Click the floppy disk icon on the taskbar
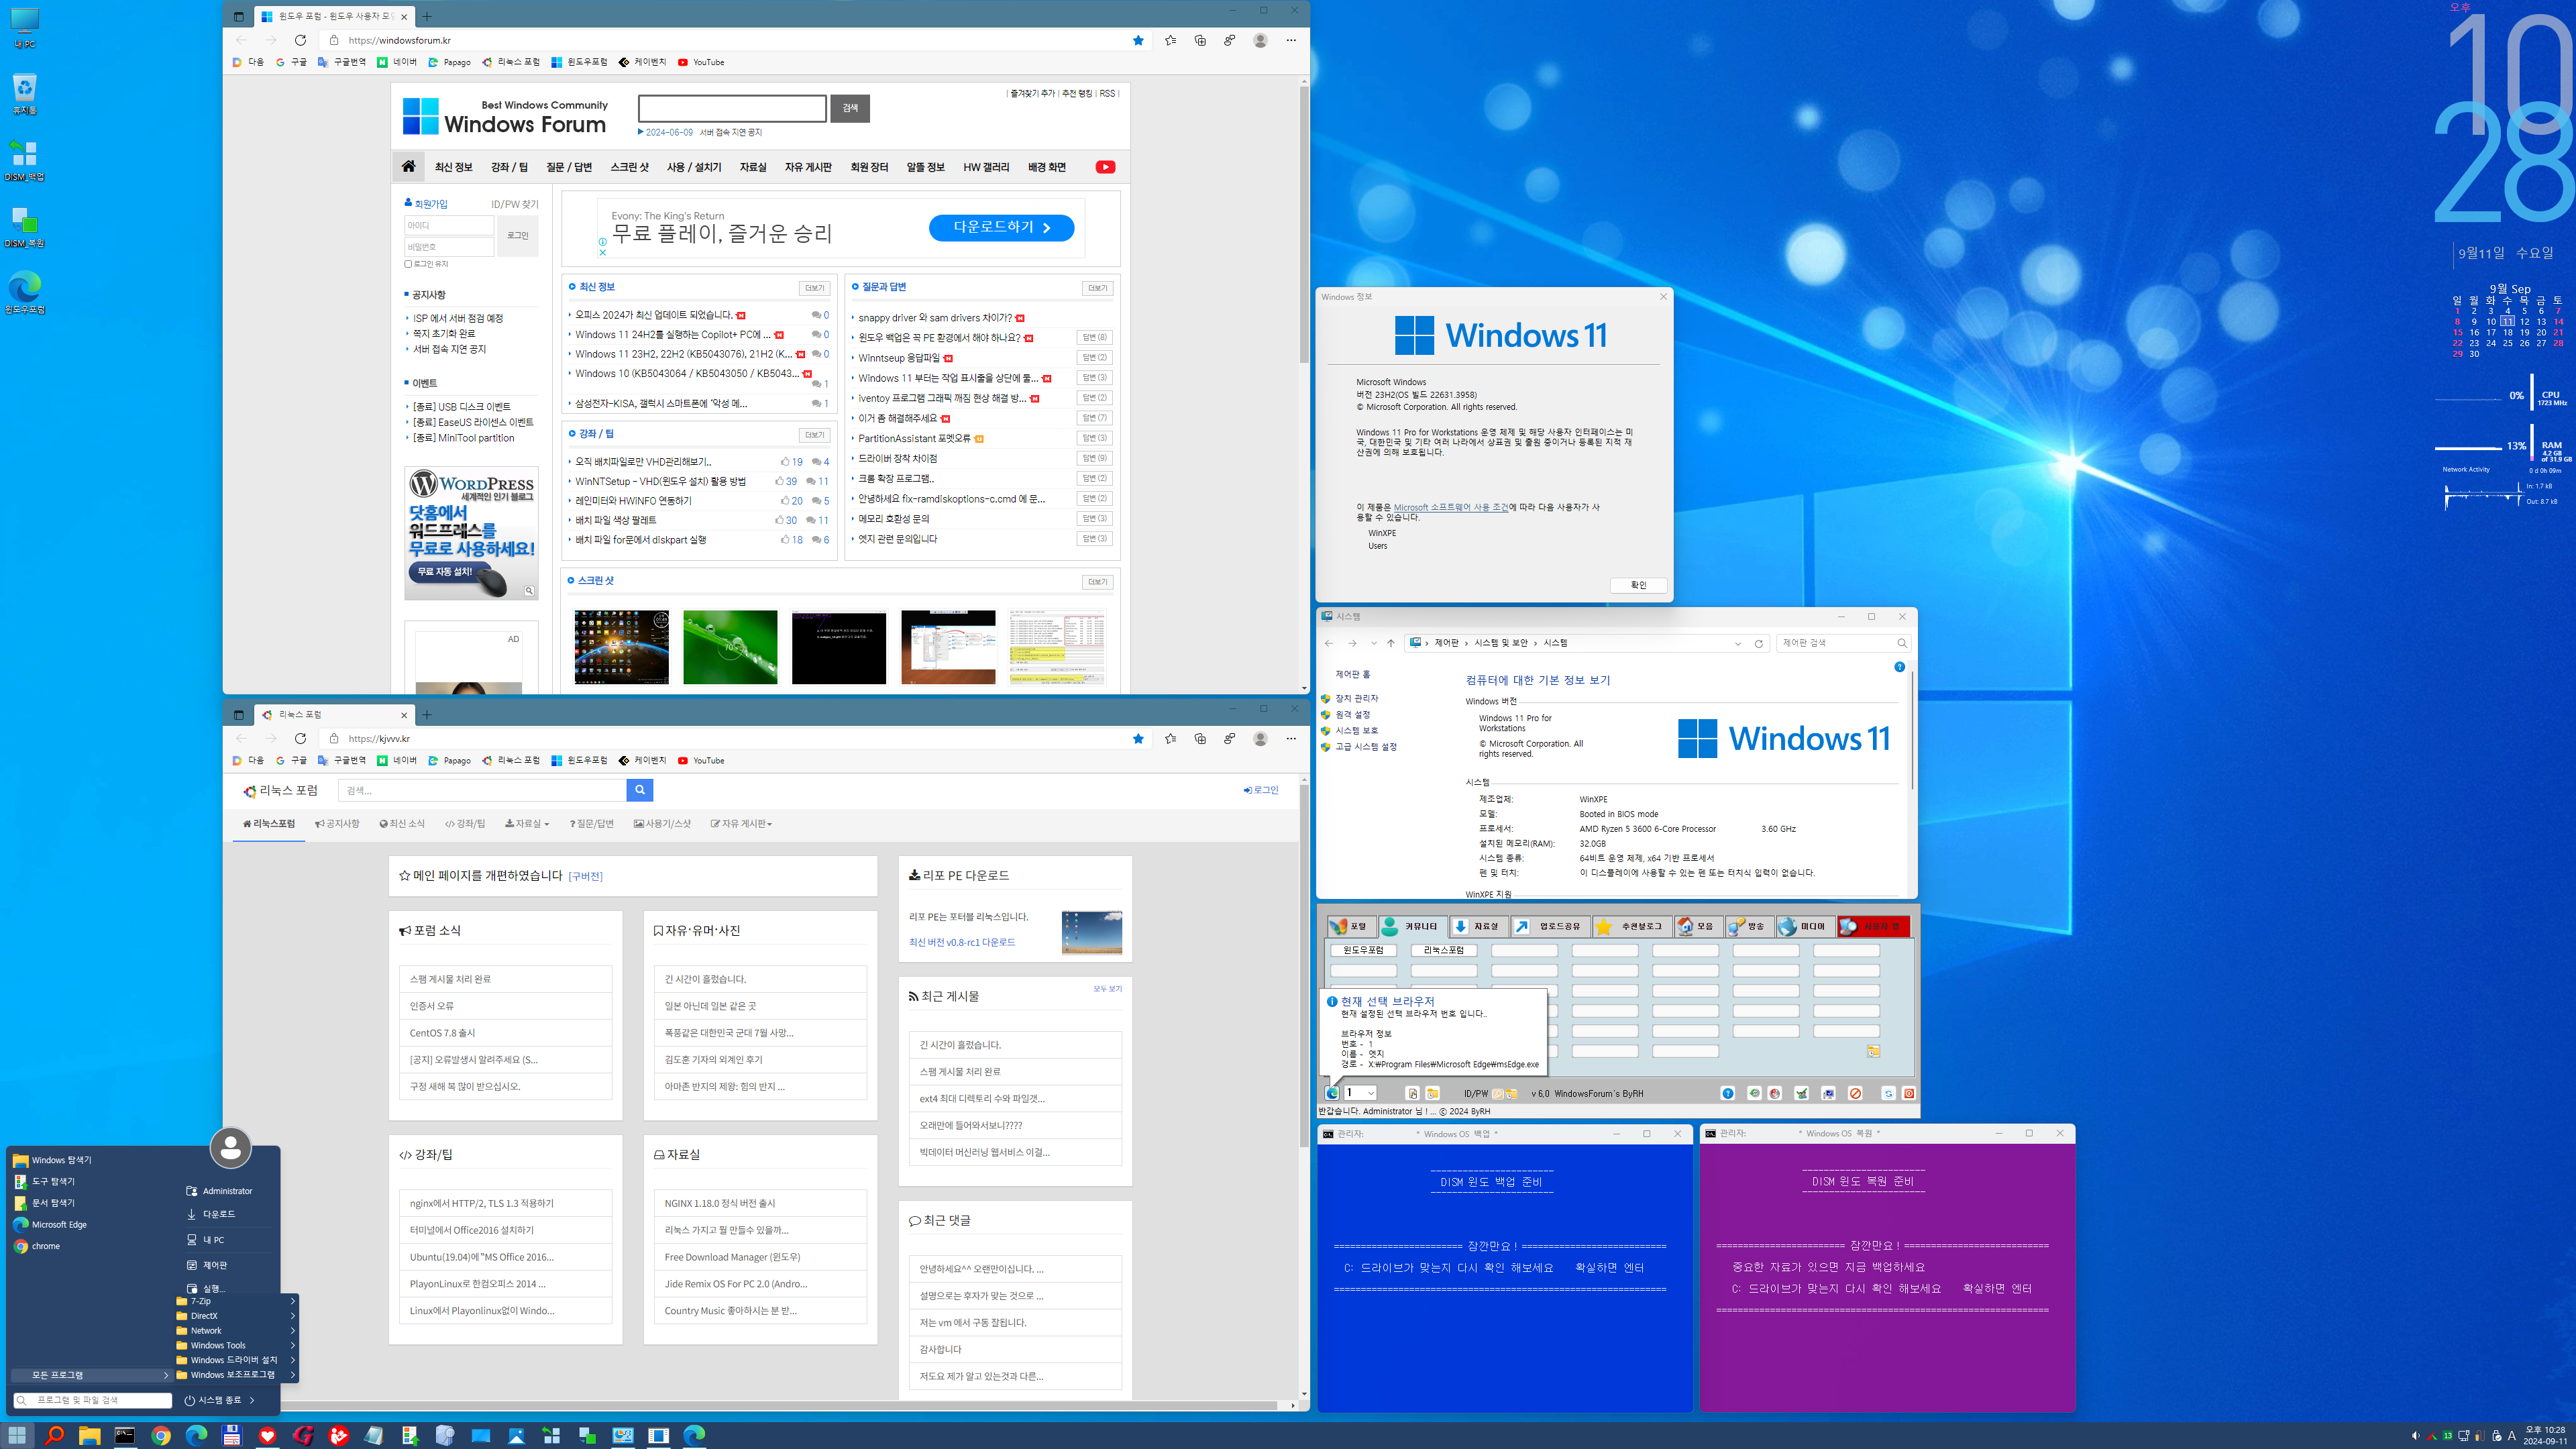Image resolution: width=2576 pixels, height=1449 pixels. pyautogui.click(x=232, y=1436)
